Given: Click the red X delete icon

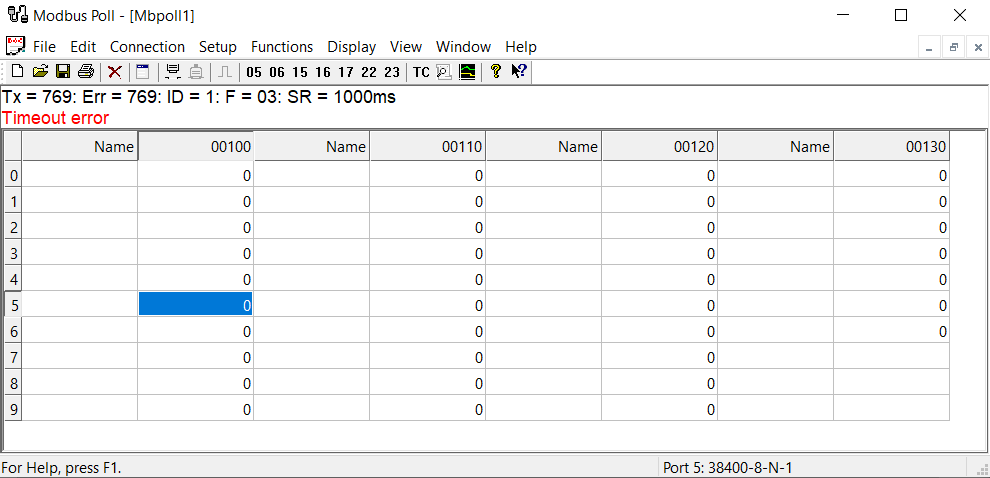Looking at the screenshot, I should click(115, 72).
